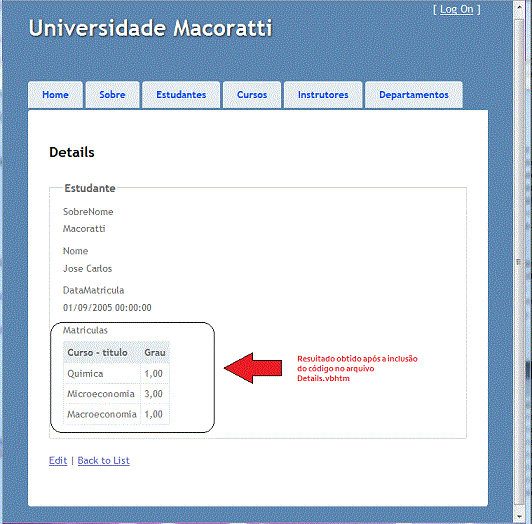Follow the Back to List link
Image resolution: width=532 pixels, height=524 pixels.
click(103, 461)
